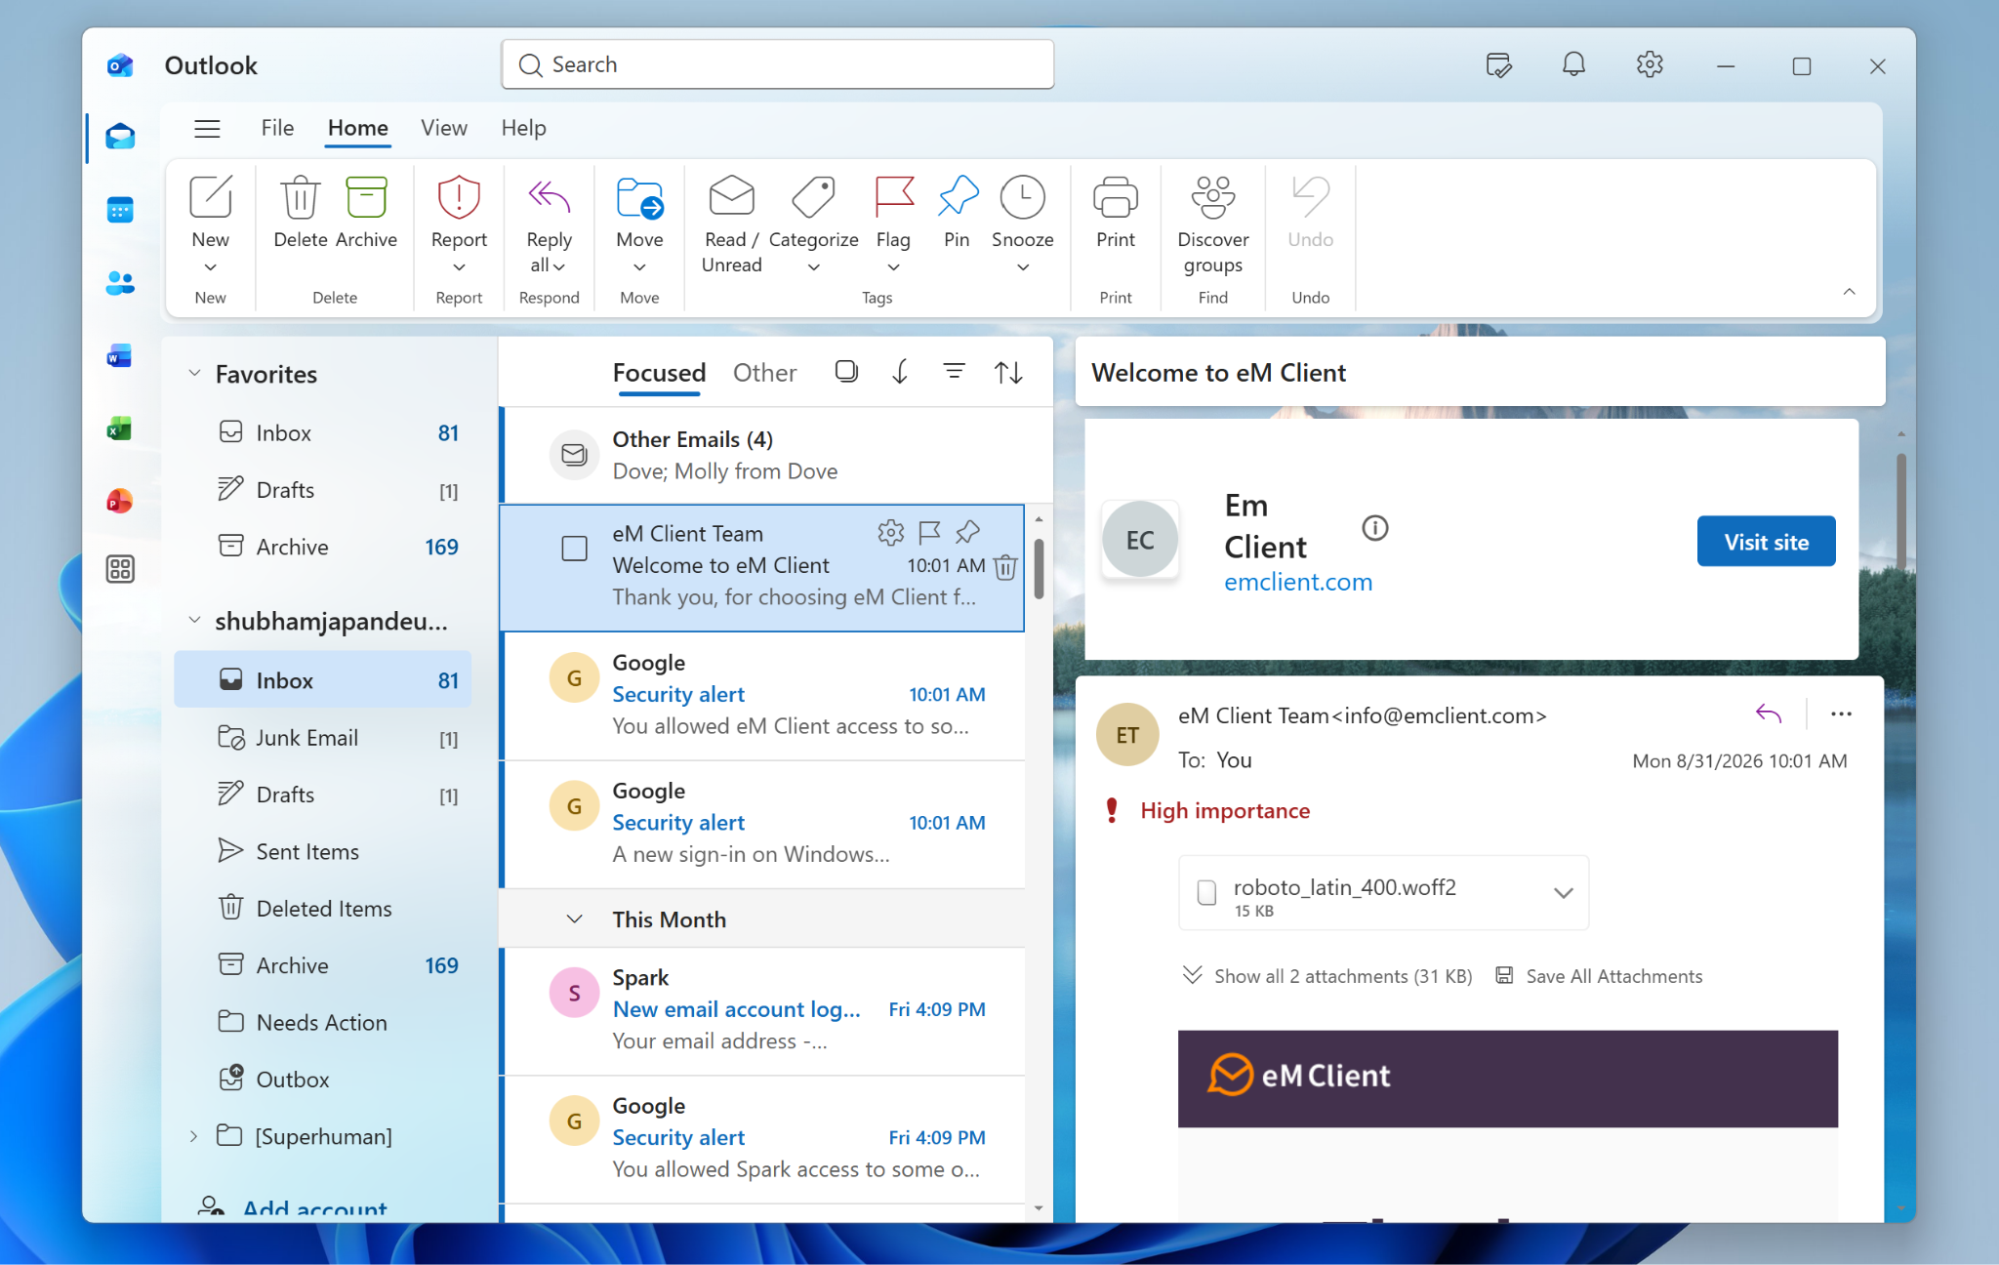Open Outlook settings gear
This screenshot has width=1999, height=1265.
[x=1649, y=65]
